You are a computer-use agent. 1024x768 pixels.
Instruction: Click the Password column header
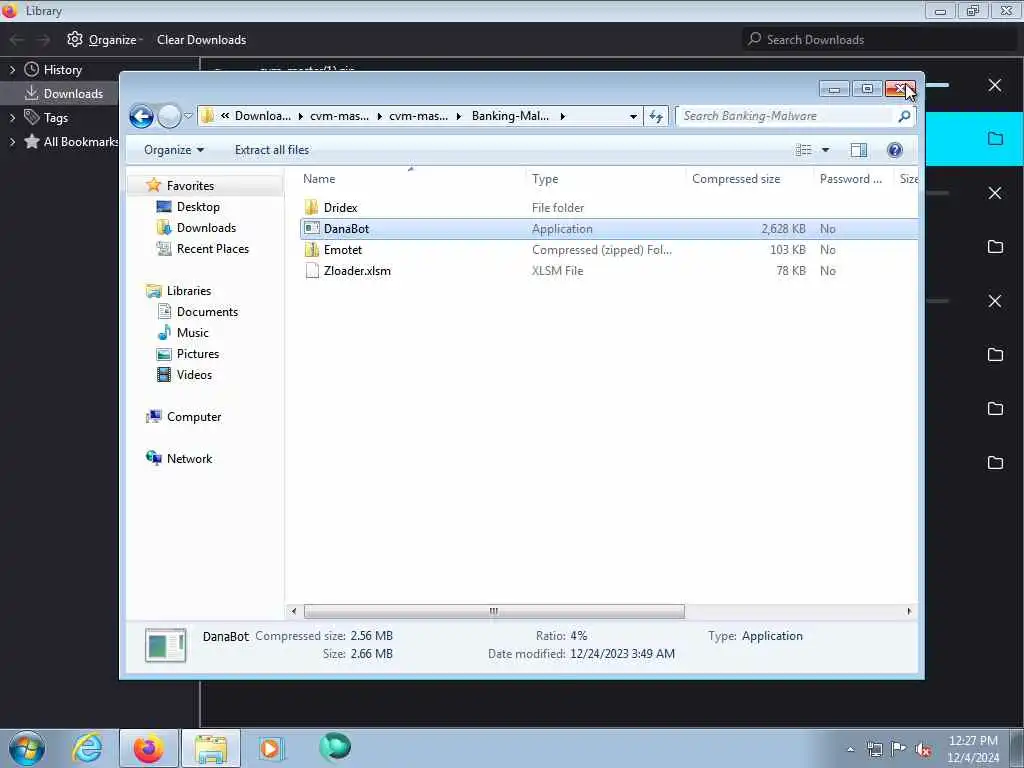[x=852, y=179]
